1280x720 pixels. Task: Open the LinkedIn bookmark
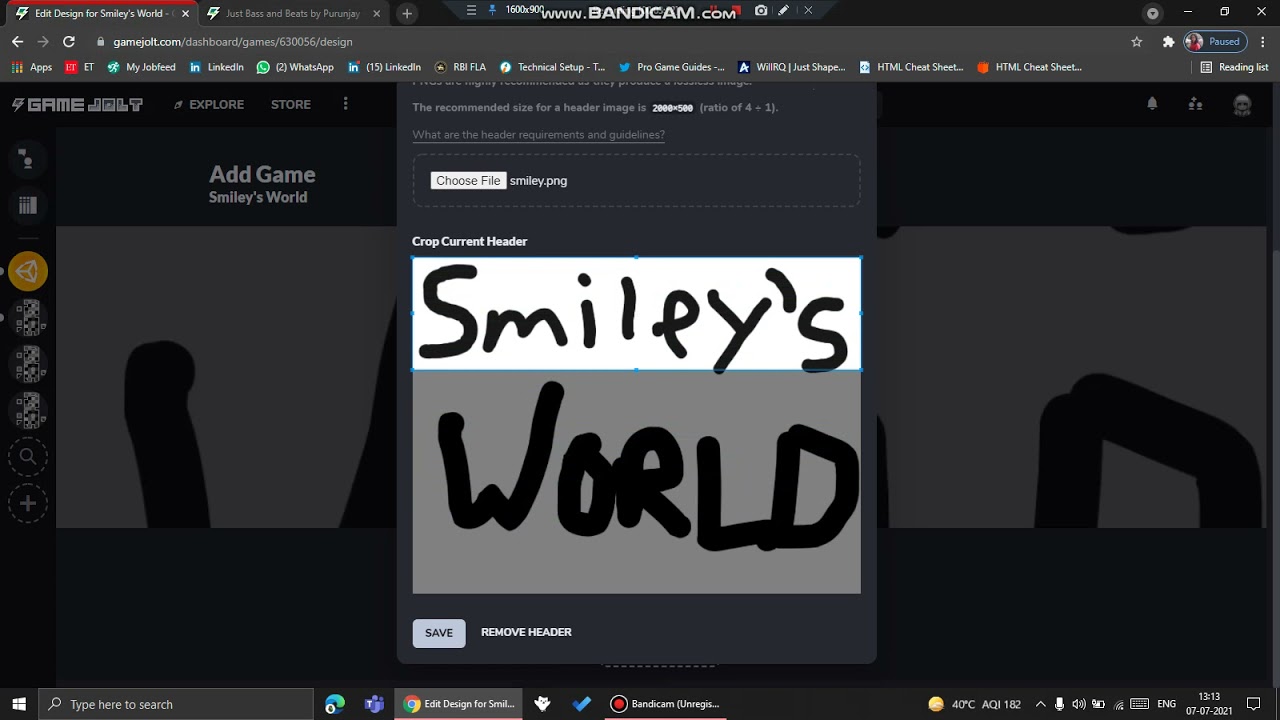[216, 67]
